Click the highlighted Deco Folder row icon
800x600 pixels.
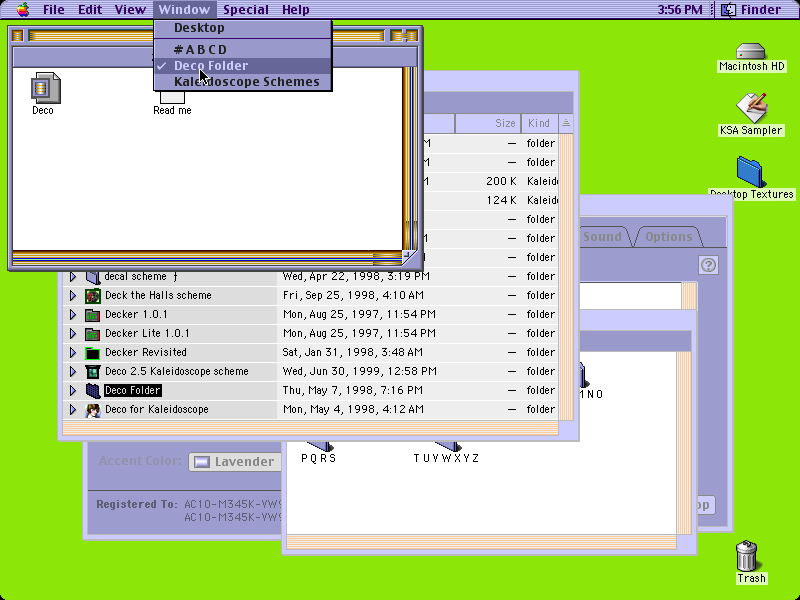pyautogui.click(x=92, y=391)
